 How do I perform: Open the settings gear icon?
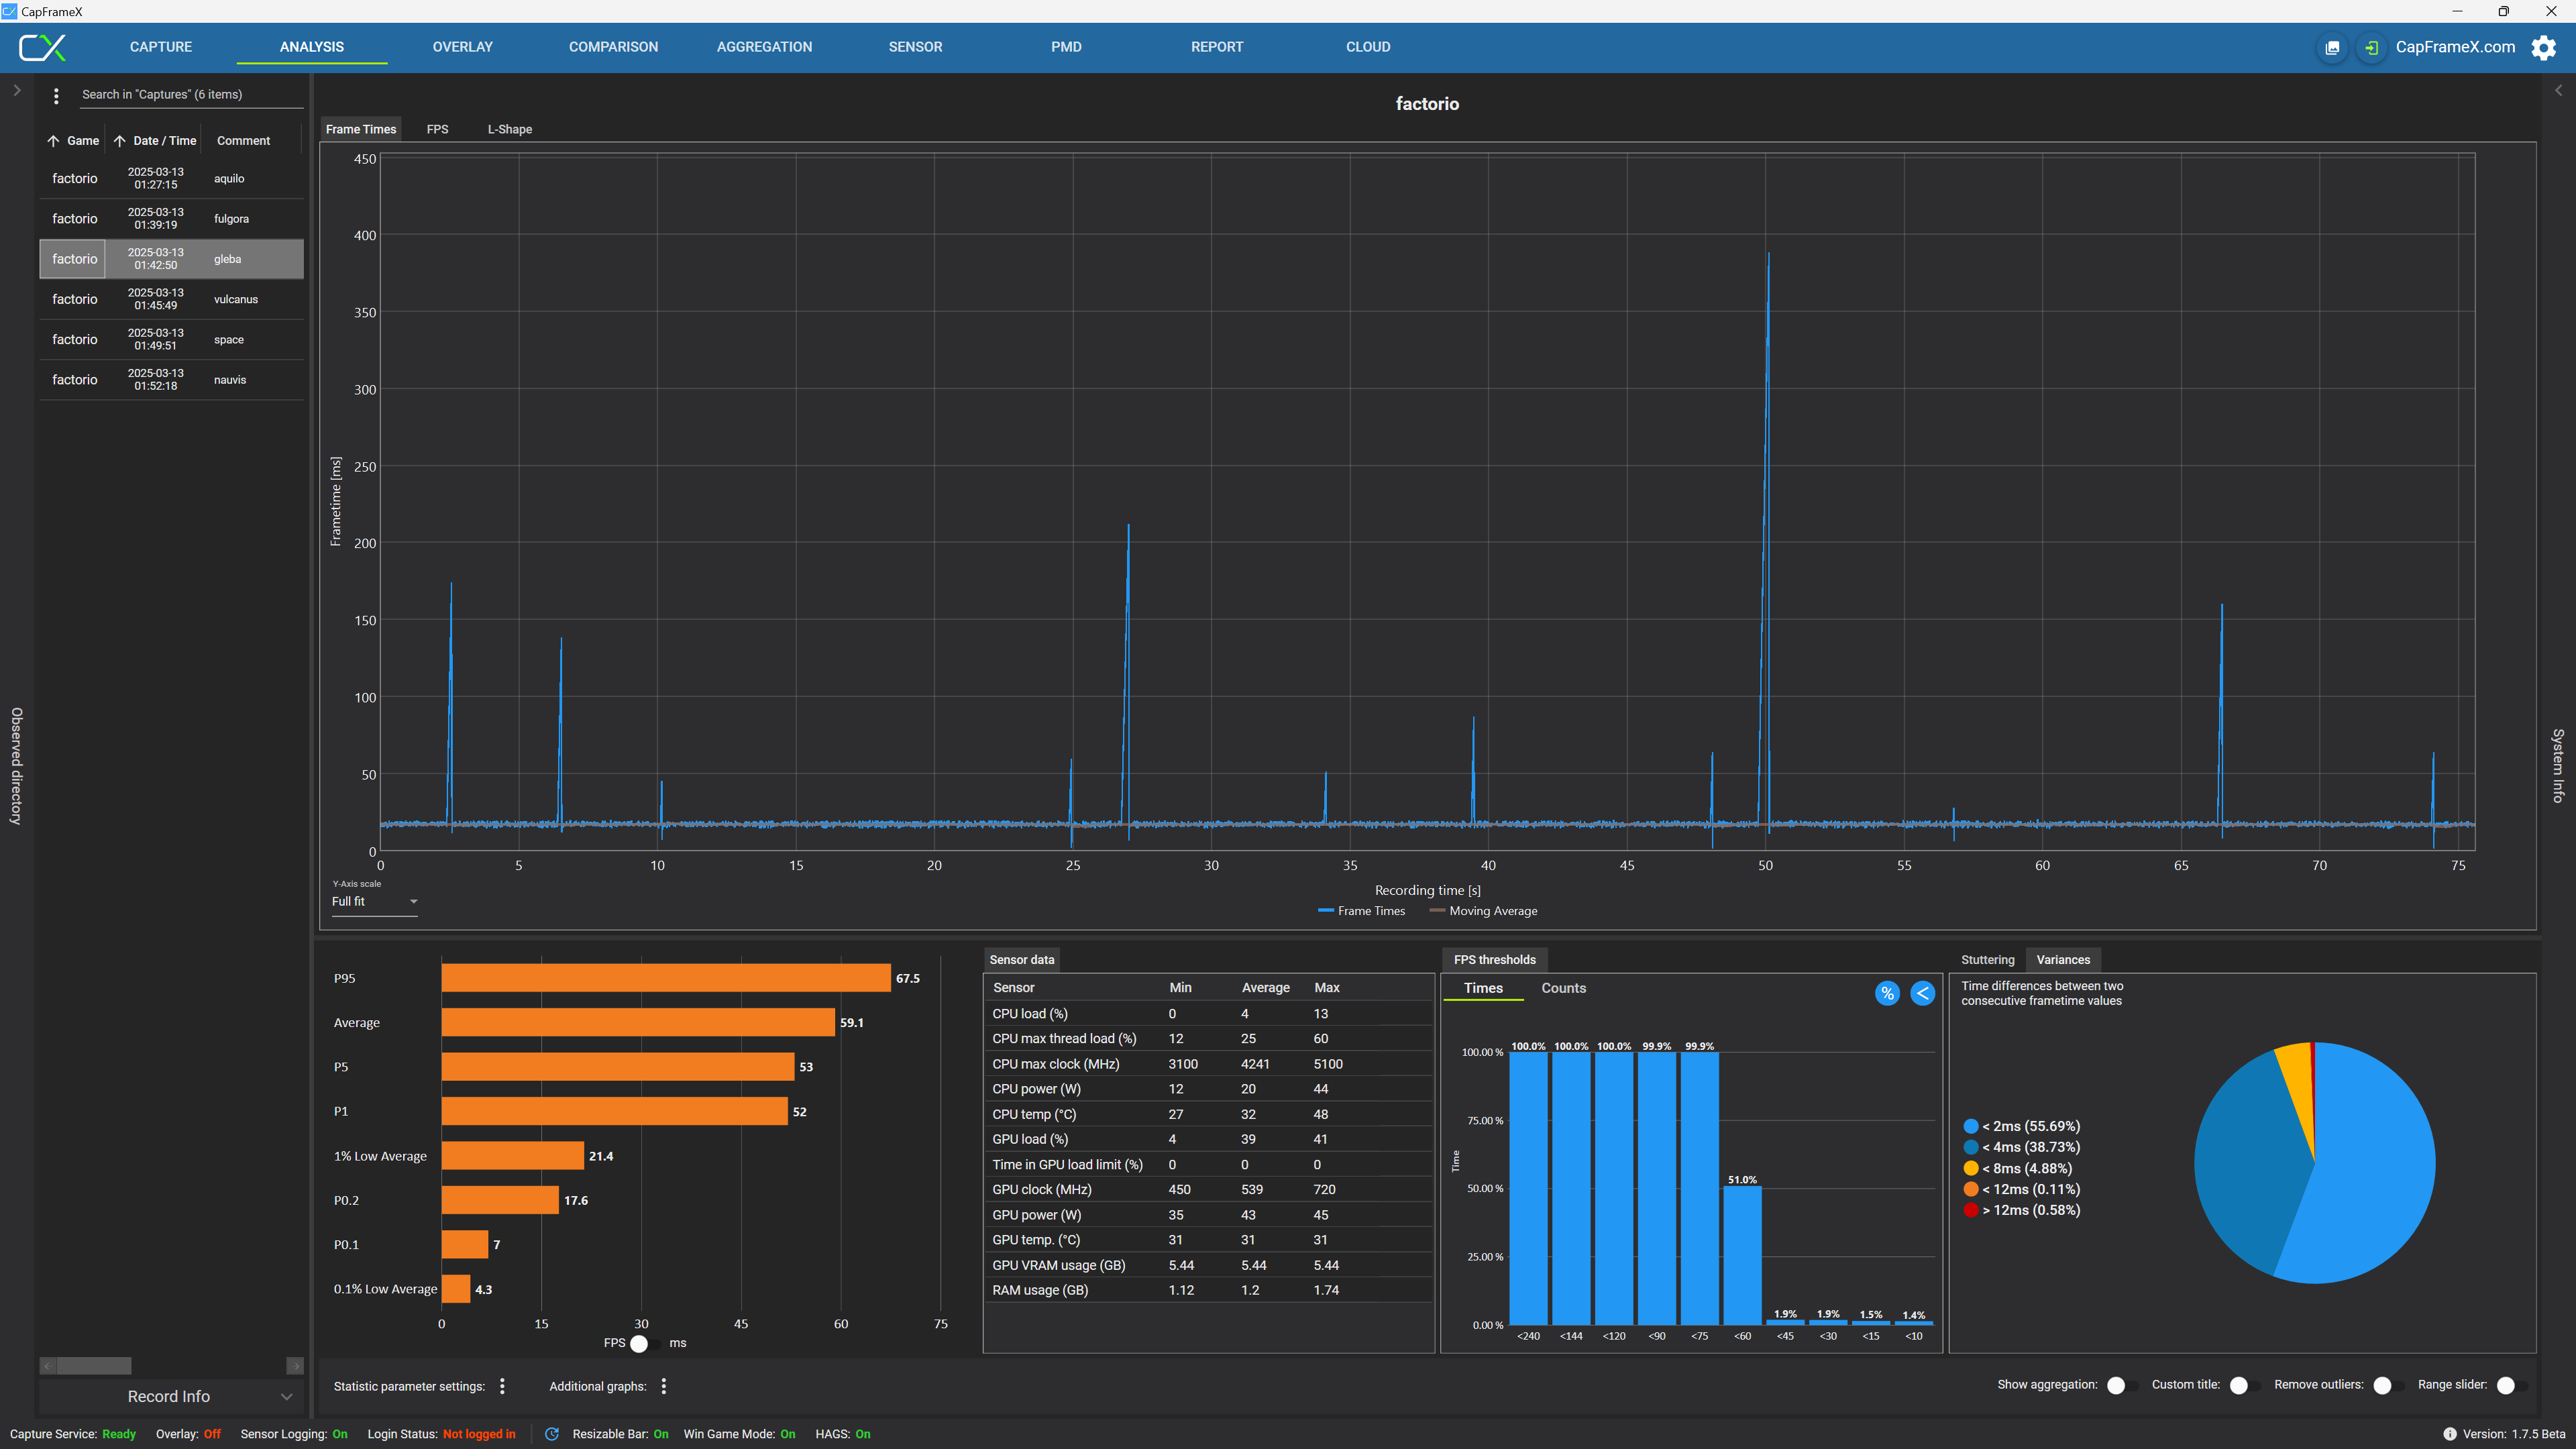coord(2544,47)
